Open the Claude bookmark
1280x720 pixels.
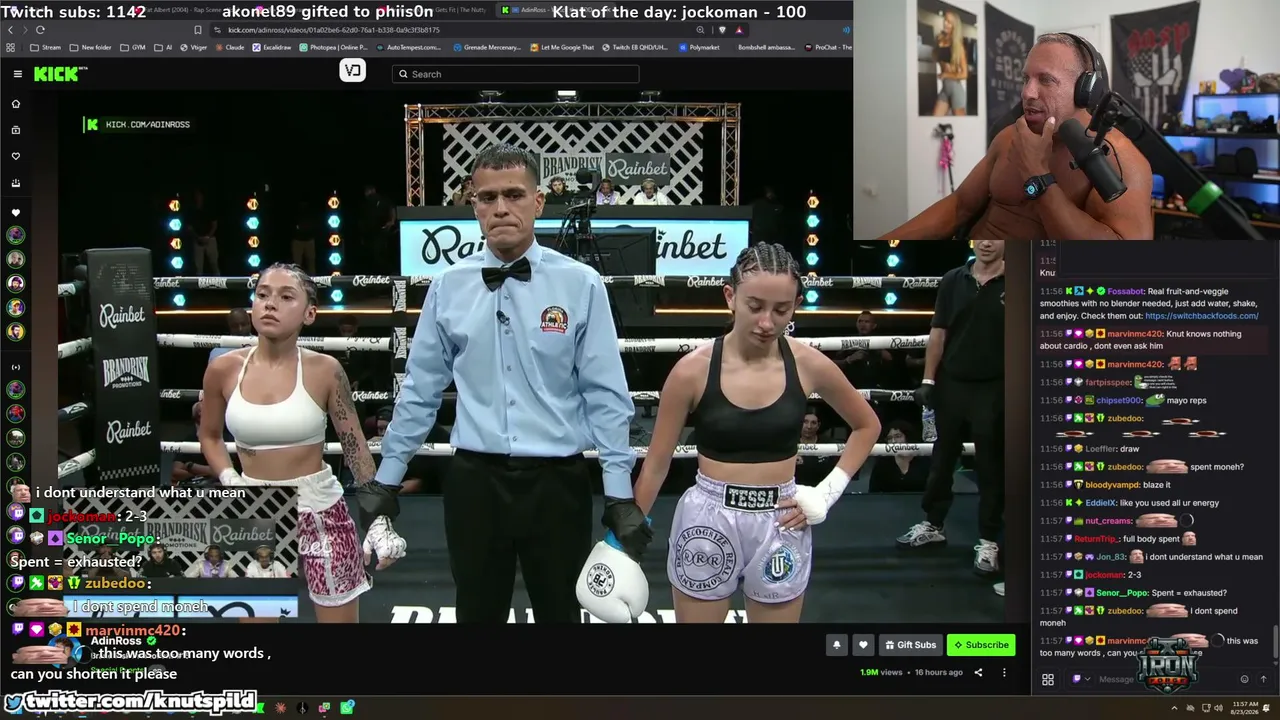229,47
